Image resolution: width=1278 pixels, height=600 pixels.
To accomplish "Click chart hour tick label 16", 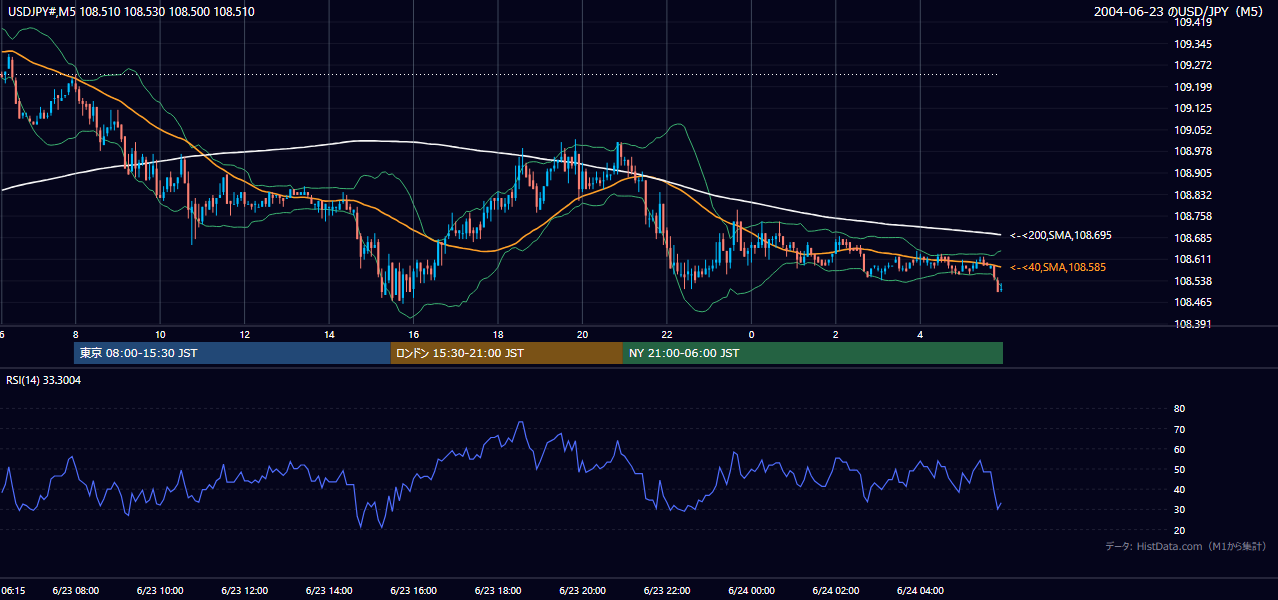I will (x=414, y=334).
